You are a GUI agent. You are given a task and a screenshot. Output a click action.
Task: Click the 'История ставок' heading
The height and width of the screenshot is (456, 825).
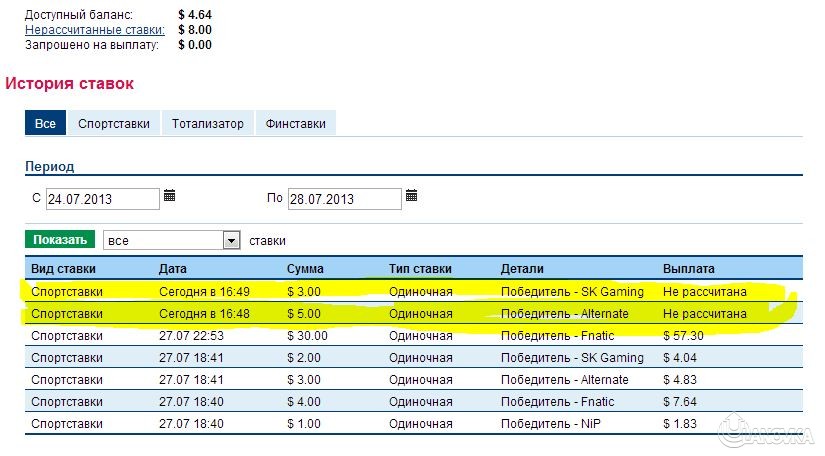[x=69, y=83]
